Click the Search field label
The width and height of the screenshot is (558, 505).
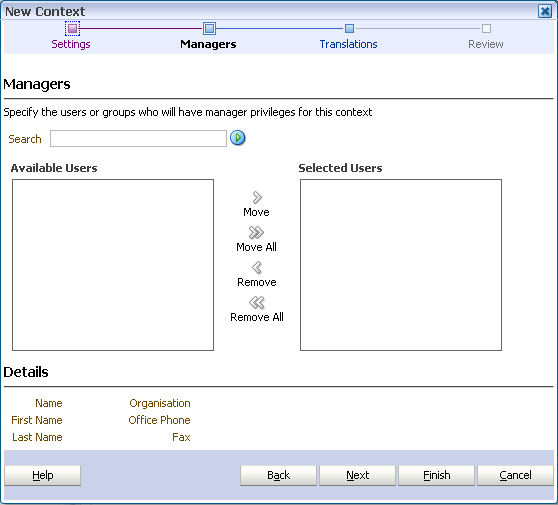point(25,139)
